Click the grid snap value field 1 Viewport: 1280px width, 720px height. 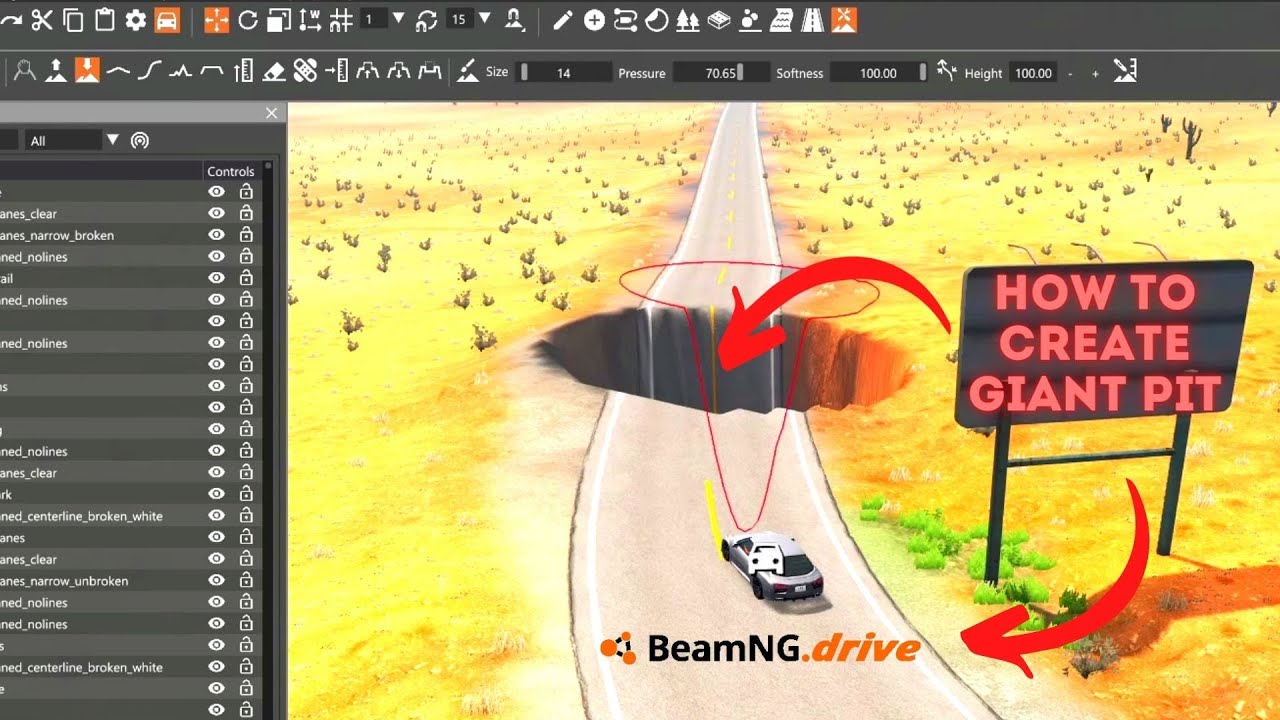pos(372,18)
